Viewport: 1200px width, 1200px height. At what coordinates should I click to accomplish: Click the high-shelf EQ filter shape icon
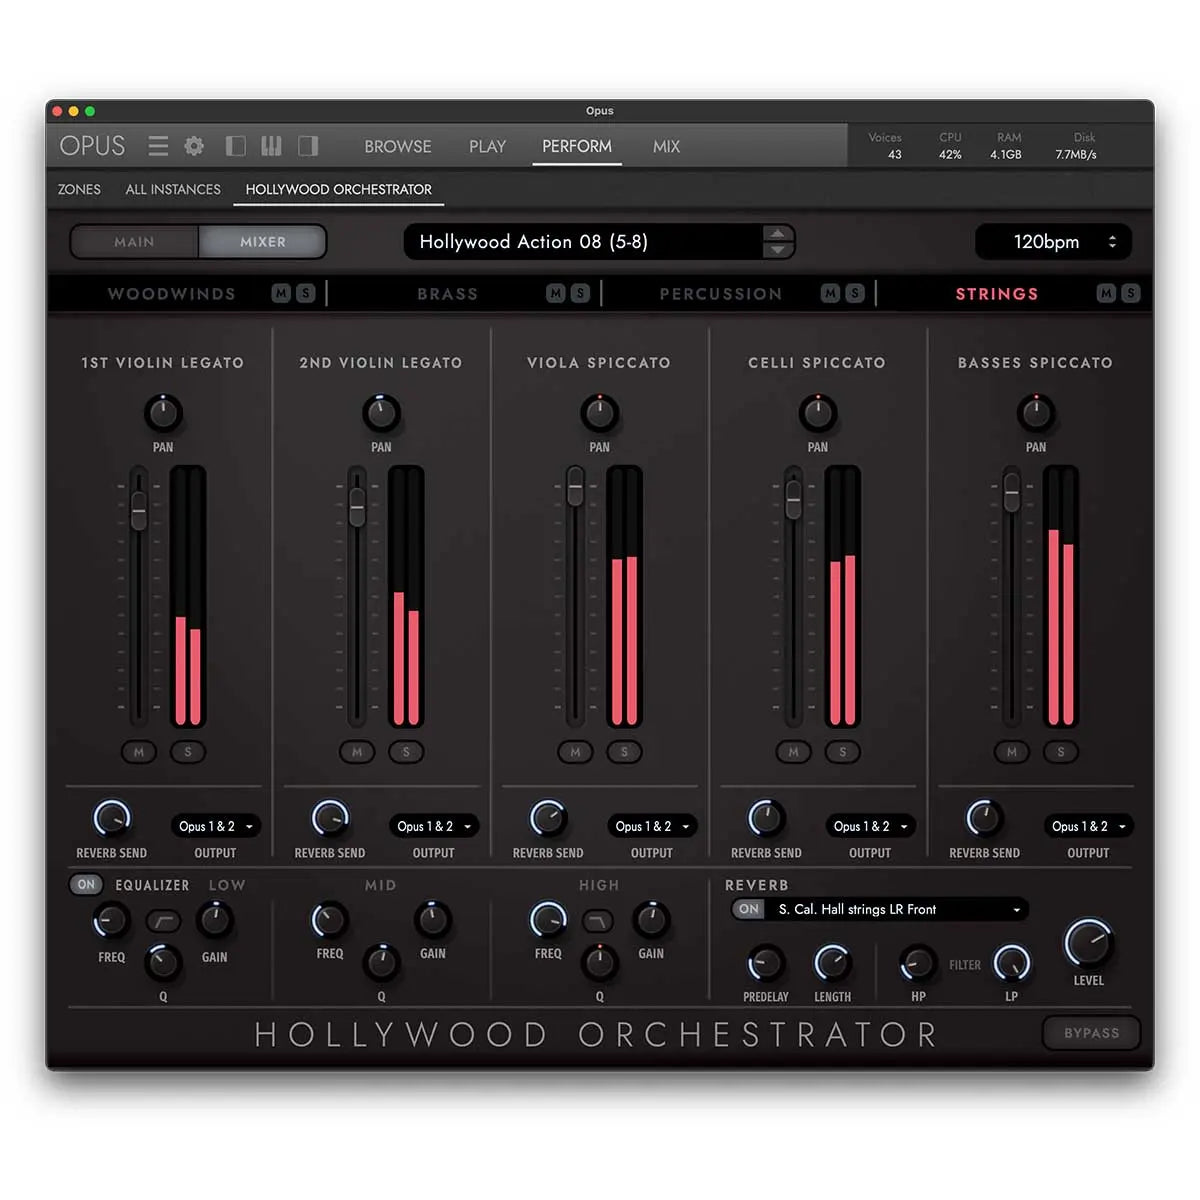point(598,920)
